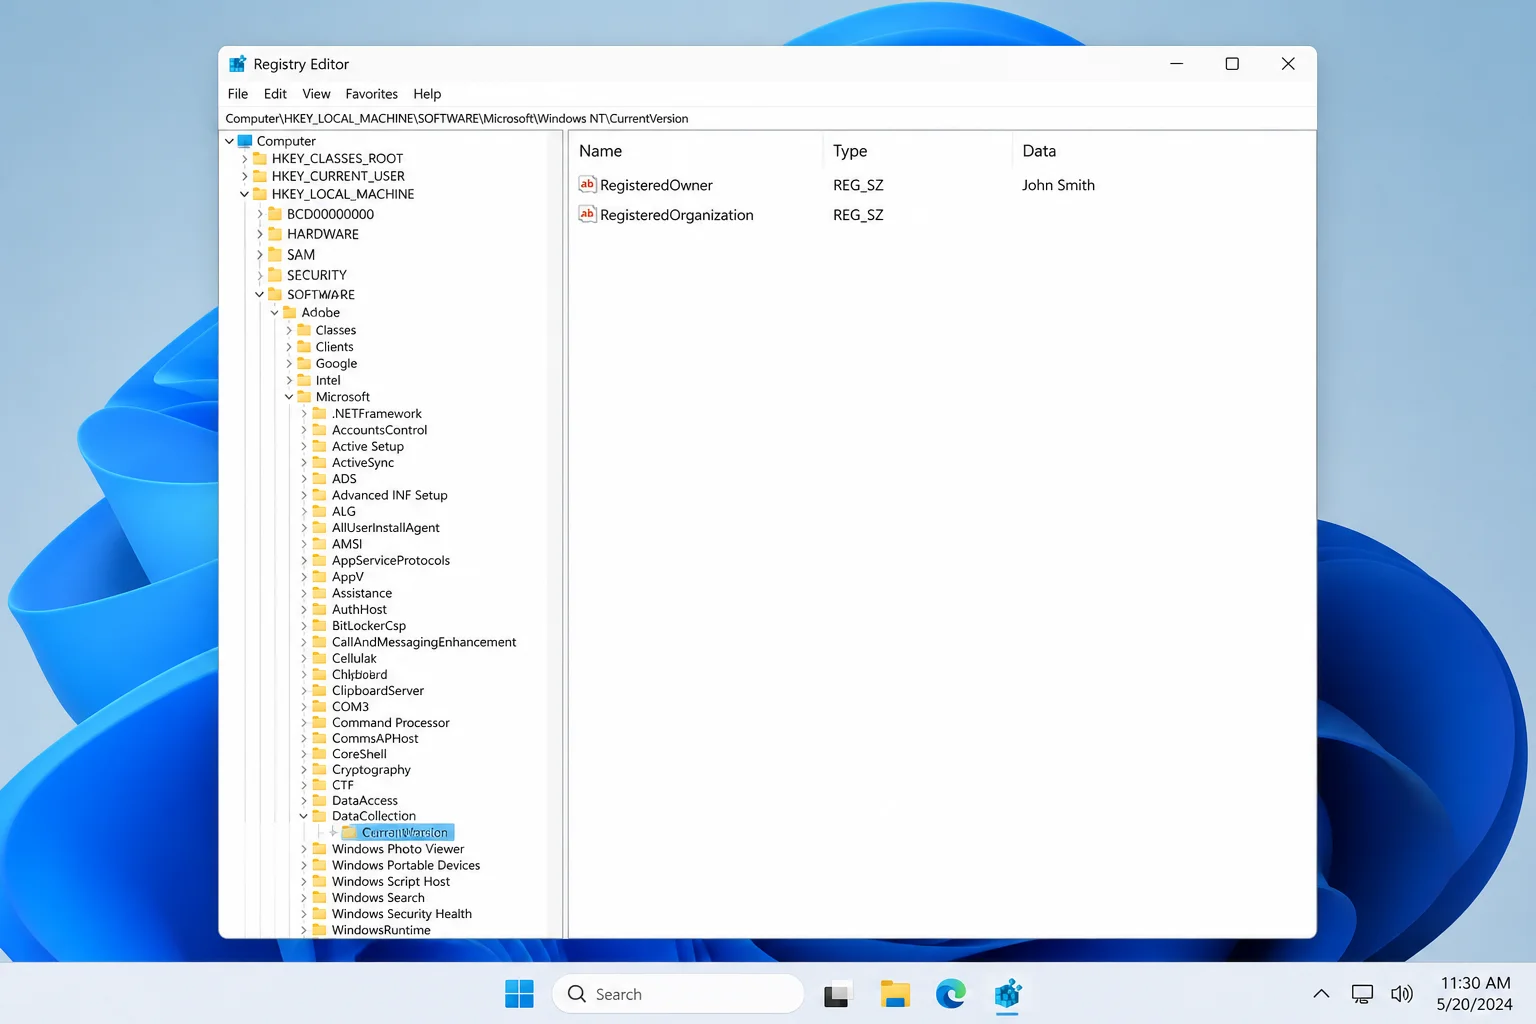Screen dimensions: 1536x1024
Task: Open the Windows Start menu
Action: point(519,994)
